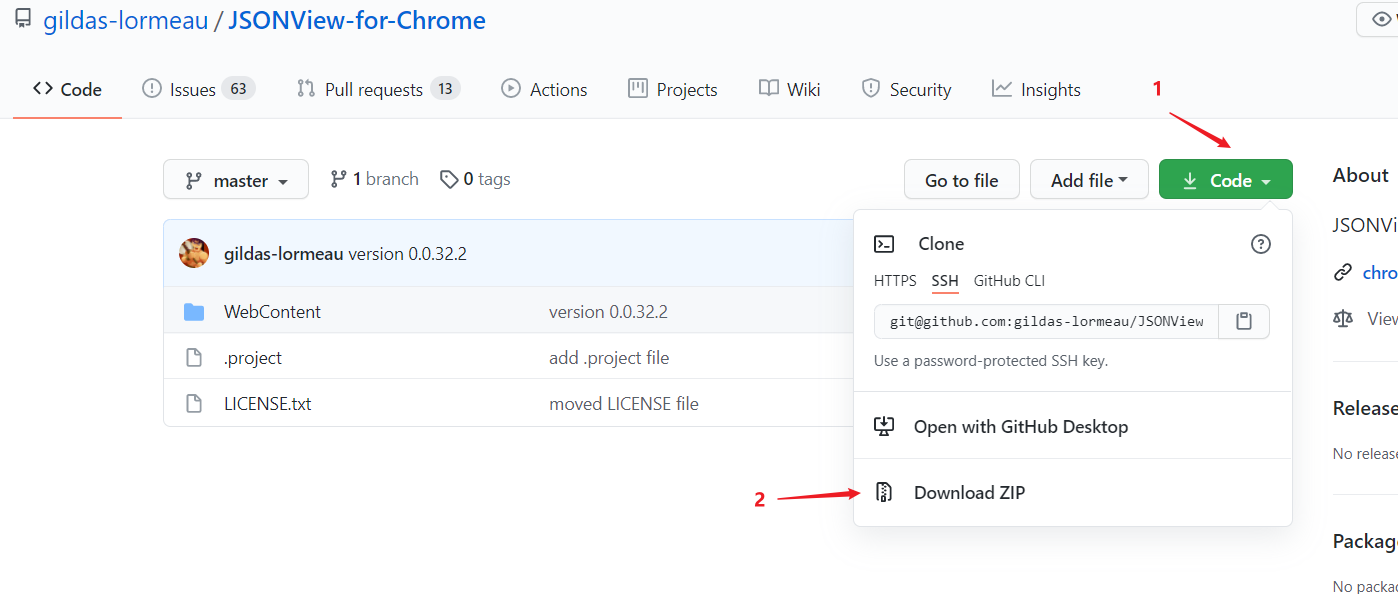Screen dimensions: 1398x594
Task: Open gildas-lormeau commit author link
Action: [284, 254]
